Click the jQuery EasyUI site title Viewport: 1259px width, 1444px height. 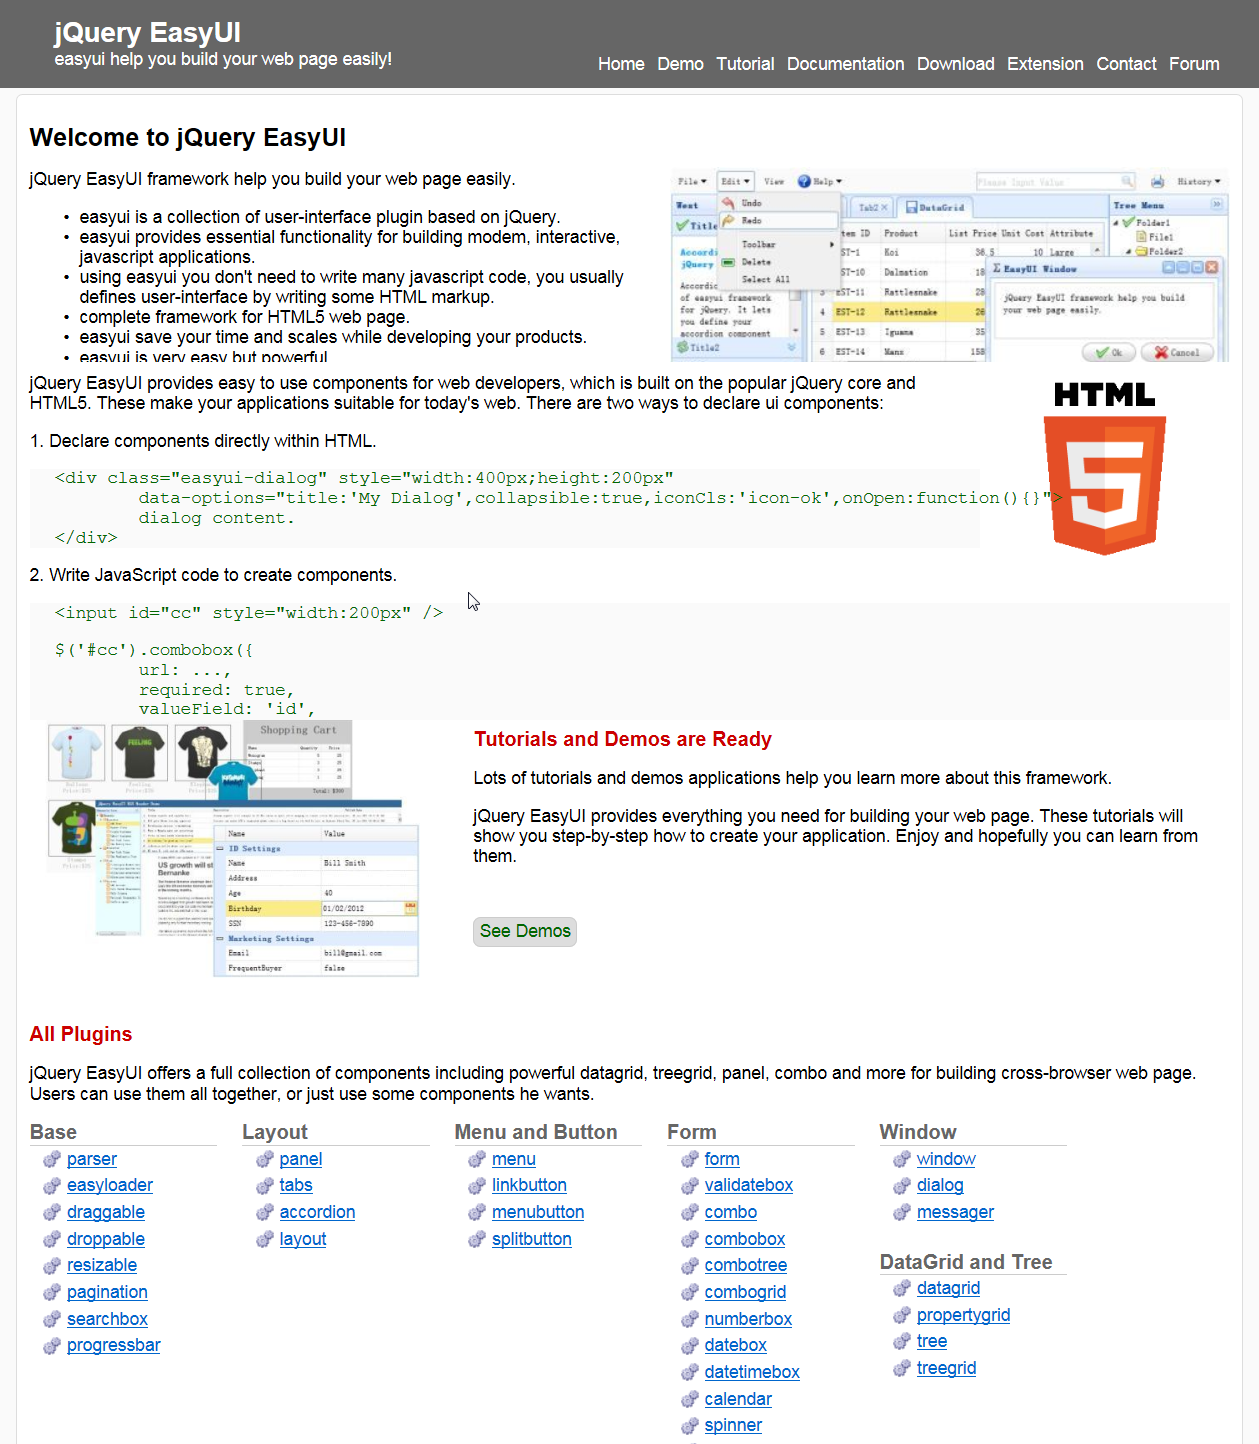pos(148,33)
